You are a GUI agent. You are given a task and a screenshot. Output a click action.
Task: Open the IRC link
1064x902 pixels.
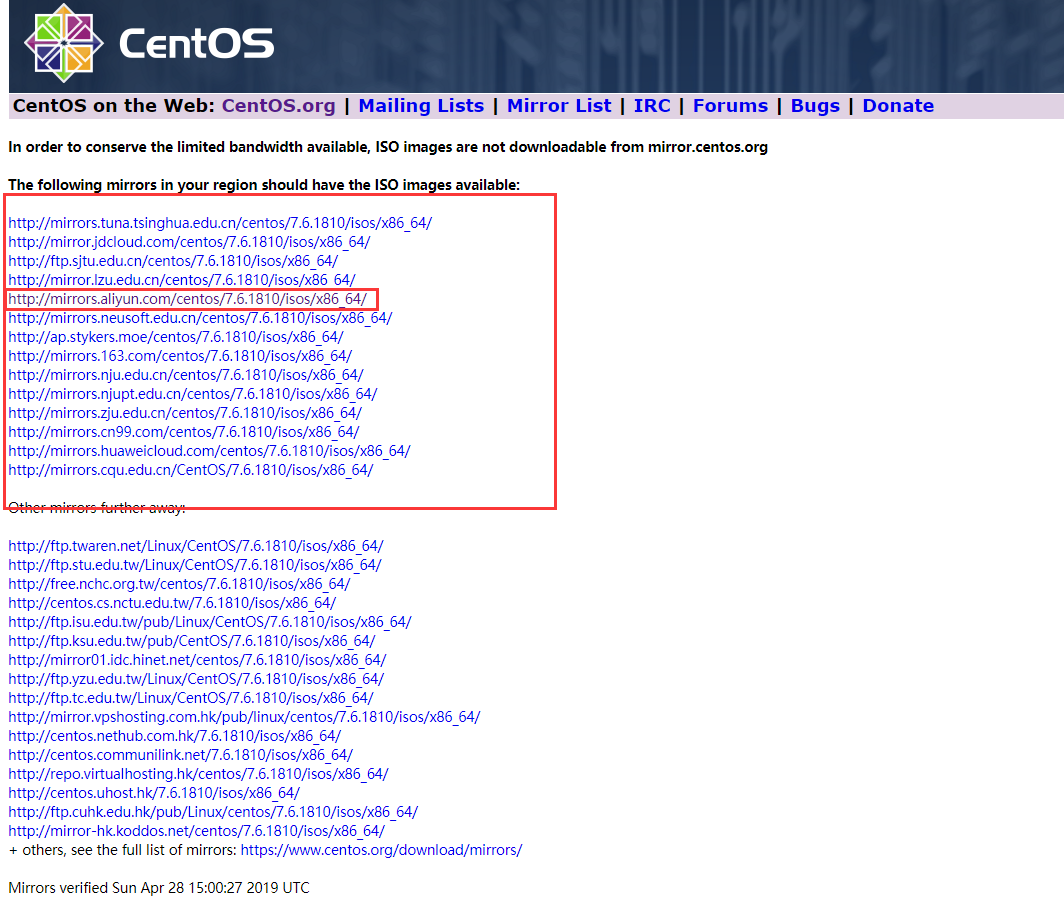point(652,106)
